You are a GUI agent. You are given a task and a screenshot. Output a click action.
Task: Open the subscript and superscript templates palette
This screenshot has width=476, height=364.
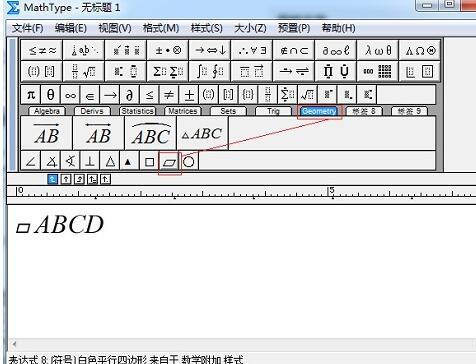[x=126, y=71]
